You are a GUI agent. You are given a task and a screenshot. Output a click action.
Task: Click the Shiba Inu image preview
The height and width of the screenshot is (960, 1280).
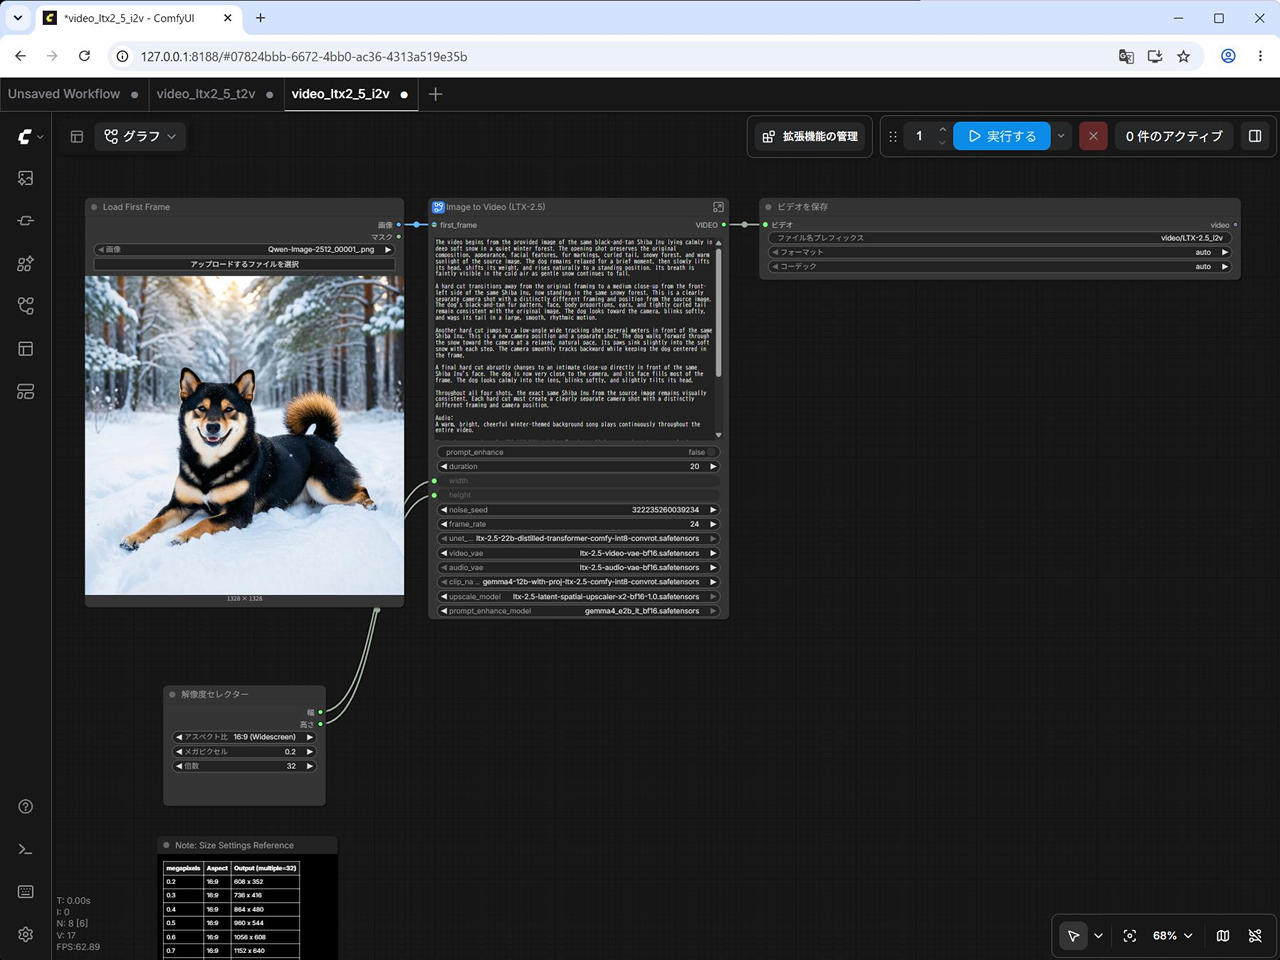(x=245, y=435)
